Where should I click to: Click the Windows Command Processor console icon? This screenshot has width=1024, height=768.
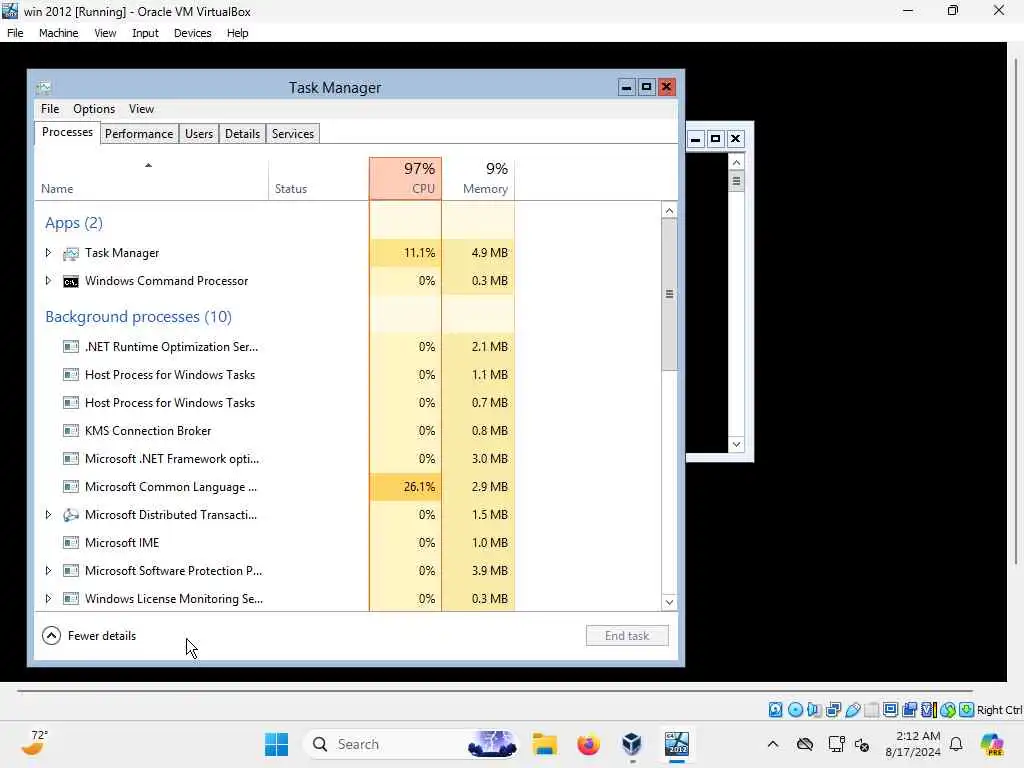(71, 281)
